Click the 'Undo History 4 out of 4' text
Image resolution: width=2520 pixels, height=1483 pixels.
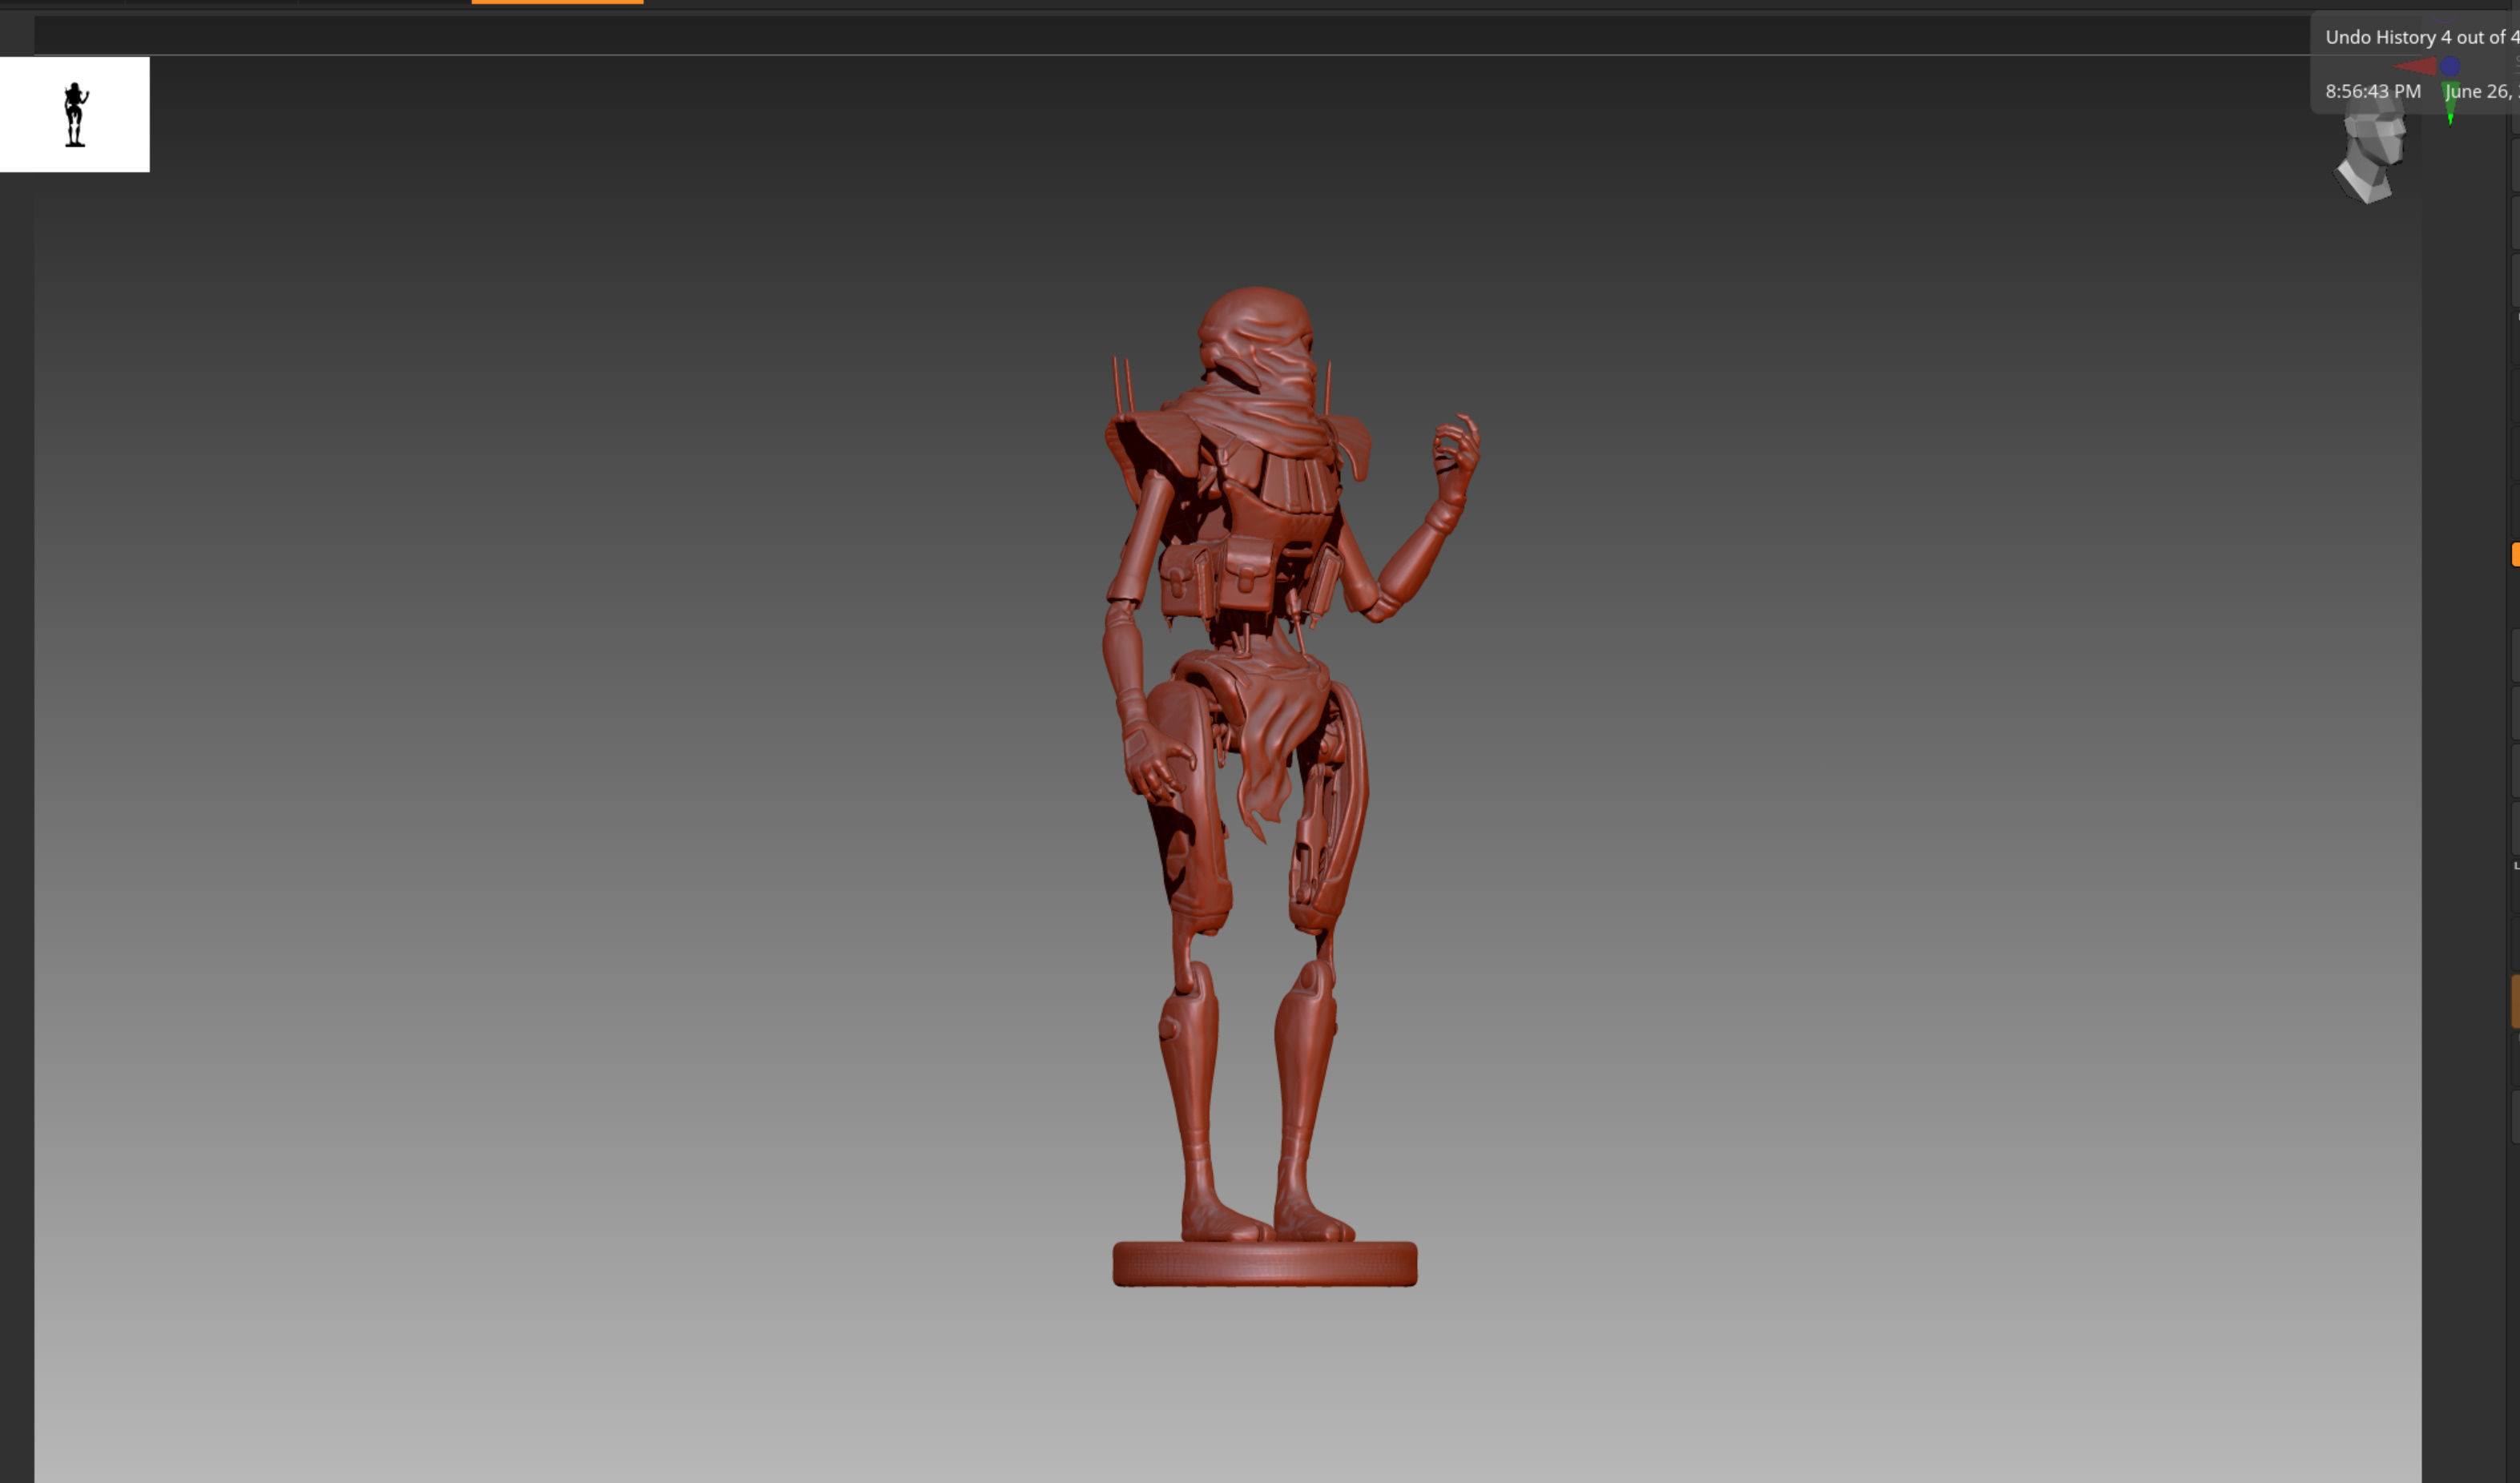(x=2422, y=37)
